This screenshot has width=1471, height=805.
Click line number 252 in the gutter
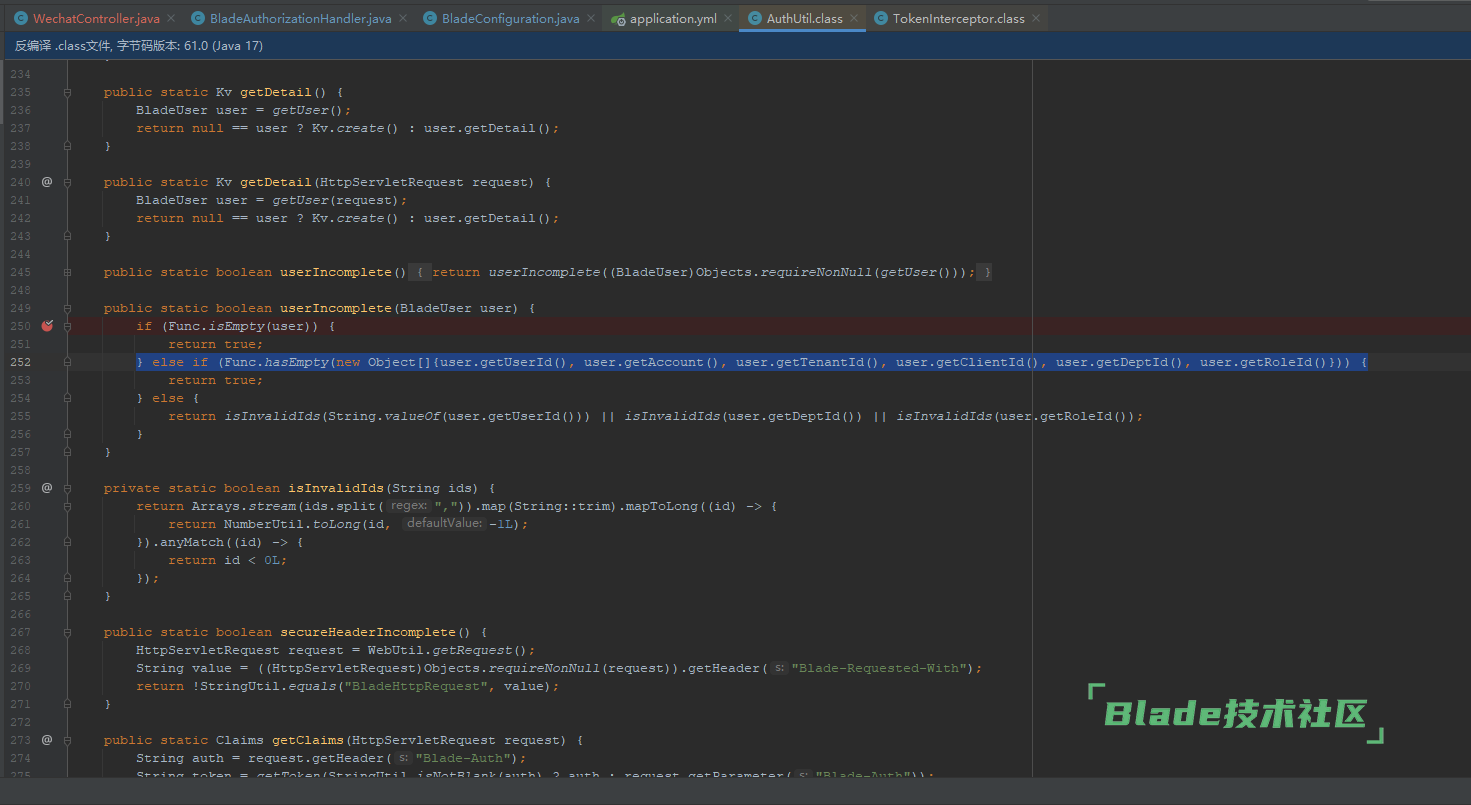pyautogui.click(x=20, y=362)
